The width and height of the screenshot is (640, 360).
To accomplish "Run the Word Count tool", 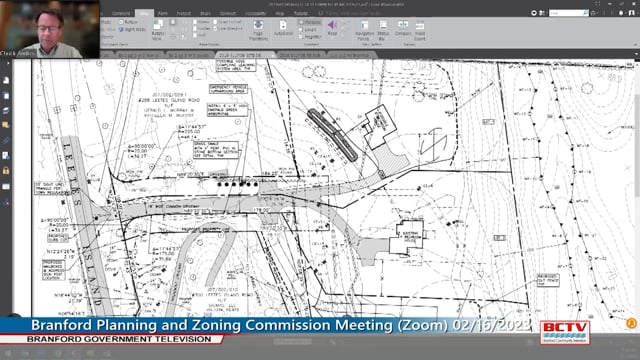I will [420, 30].
